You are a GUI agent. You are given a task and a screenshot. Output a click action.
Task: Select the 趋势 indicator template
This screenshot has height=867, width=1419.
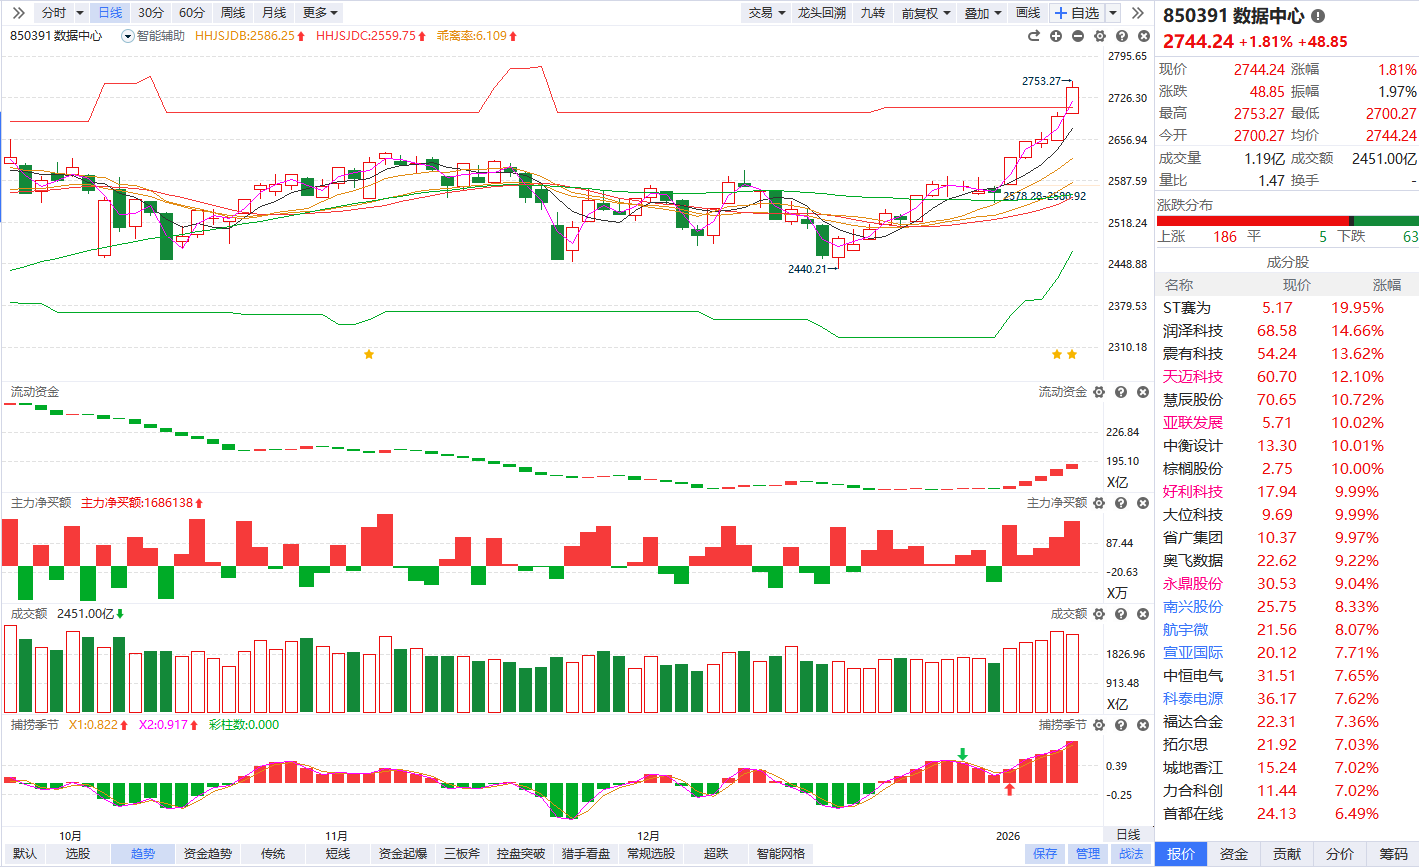pos(143,854)
